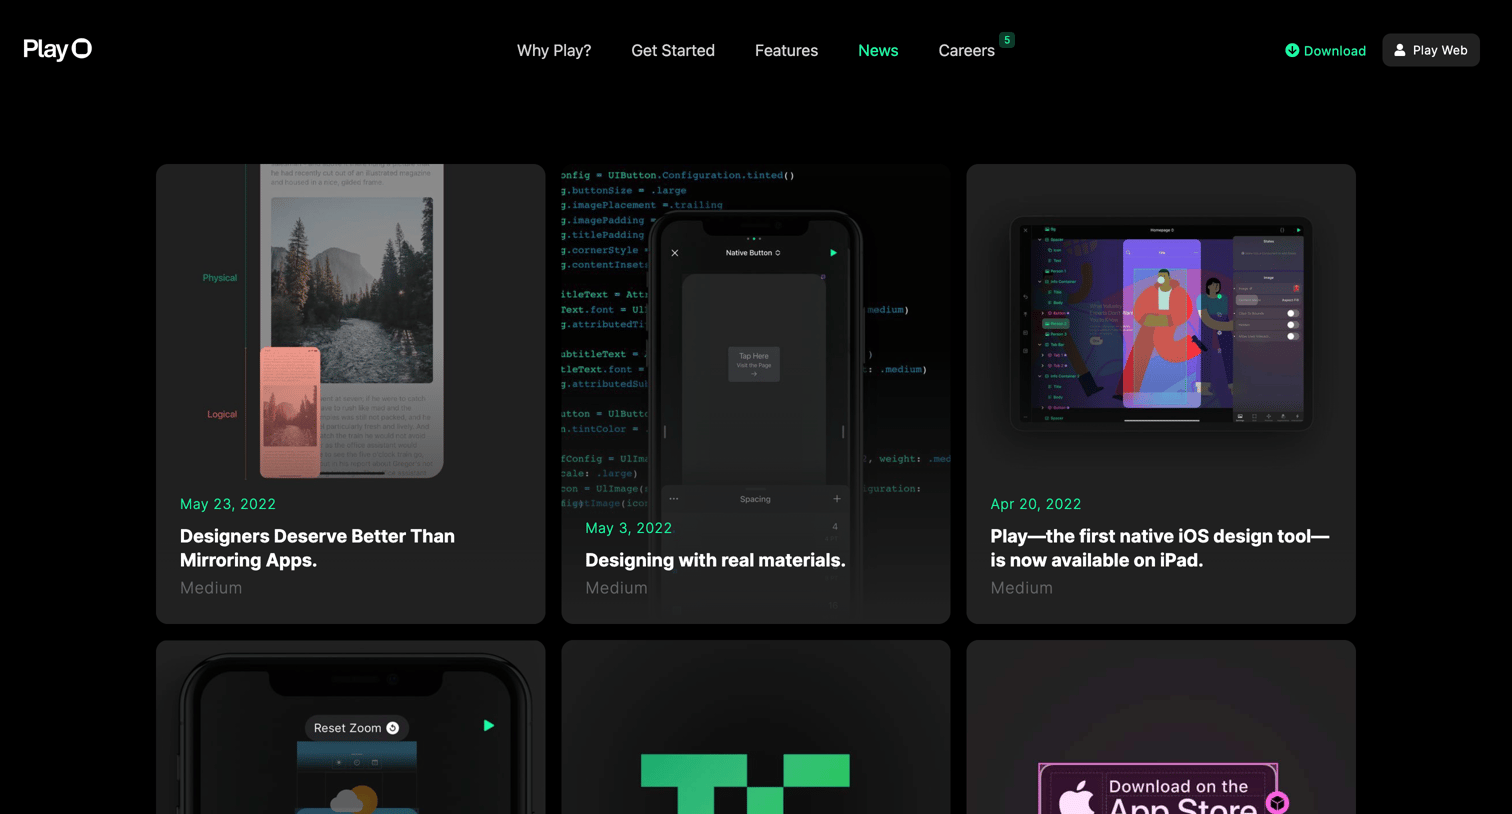The width and height of the screenshot is (1512, 814).
Task: Click the X close icon in phone mockup
Action: pos(675,253)
